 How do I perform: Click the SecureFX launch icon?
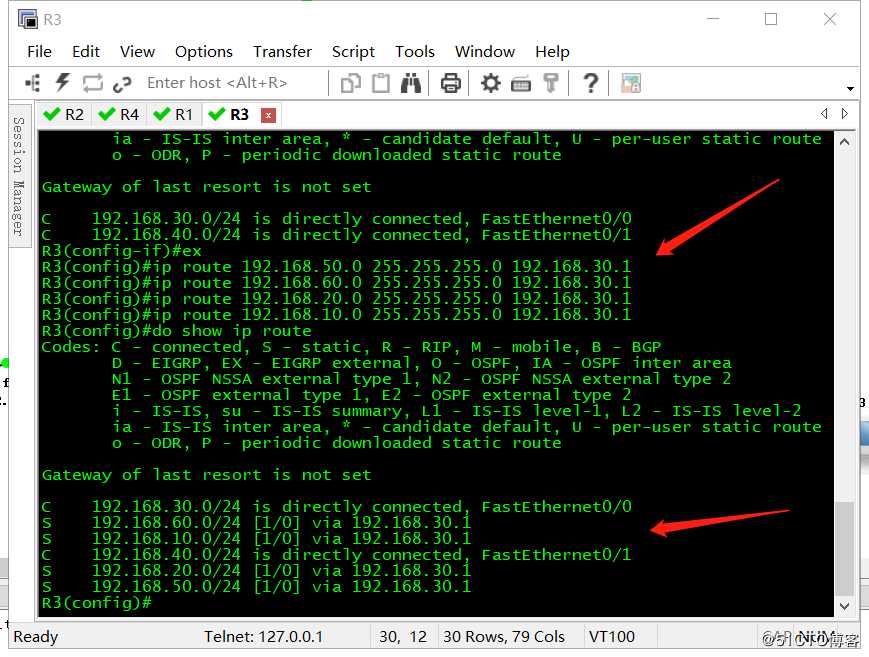(x=631, y=83)
